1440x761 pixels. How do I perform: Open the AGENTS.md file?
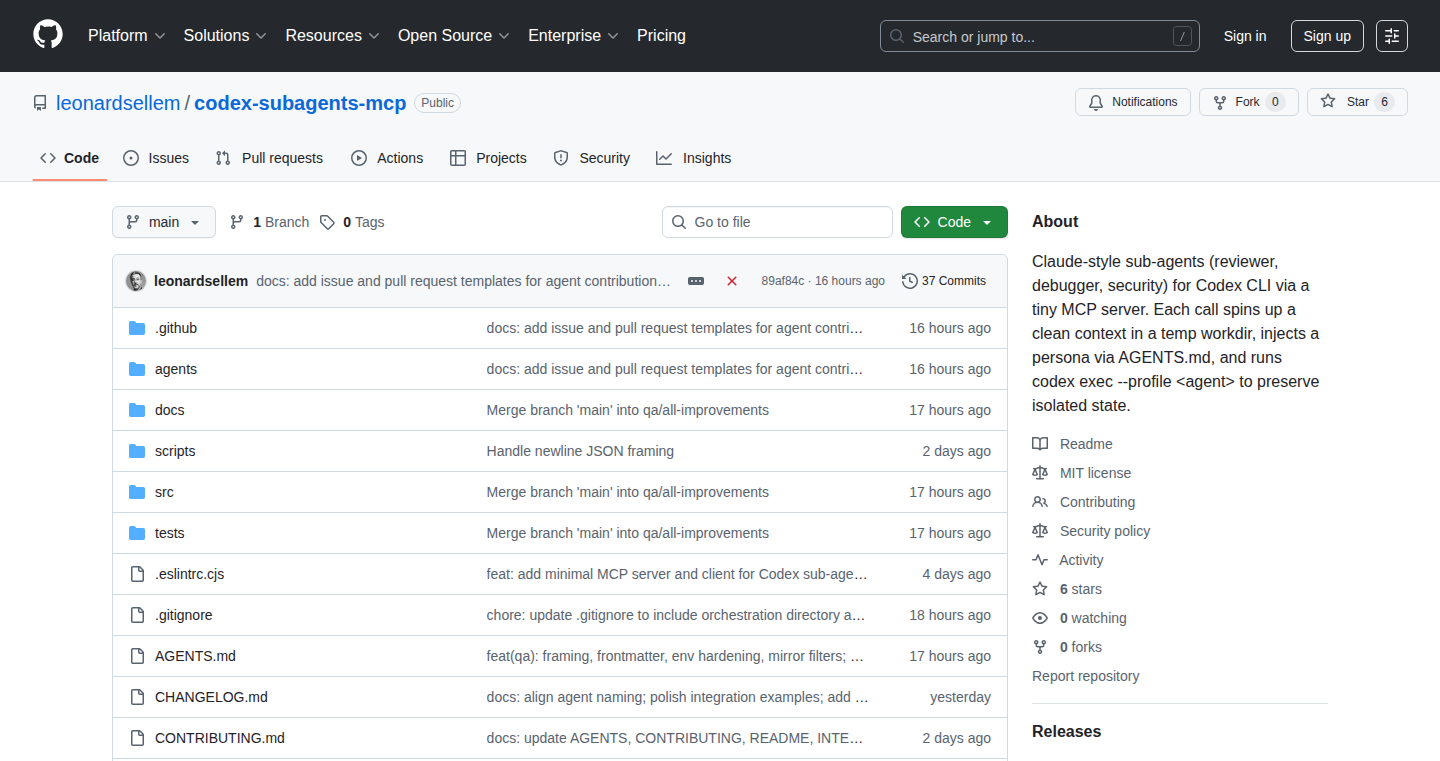point(195,656)
